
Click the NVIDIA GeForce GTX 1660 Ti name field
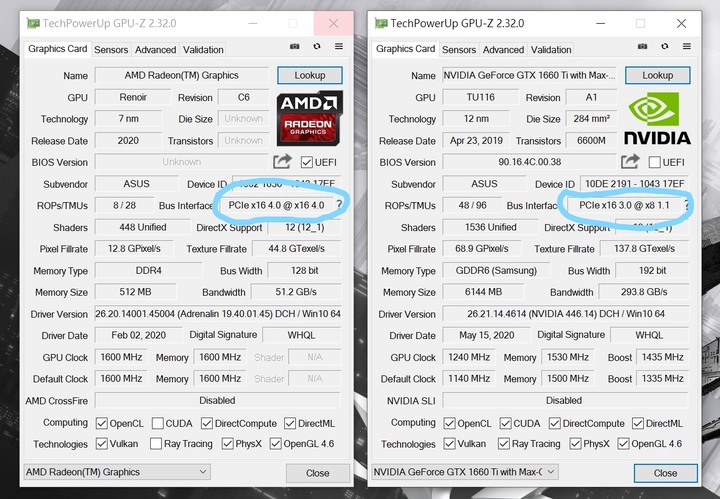point(529,75)
